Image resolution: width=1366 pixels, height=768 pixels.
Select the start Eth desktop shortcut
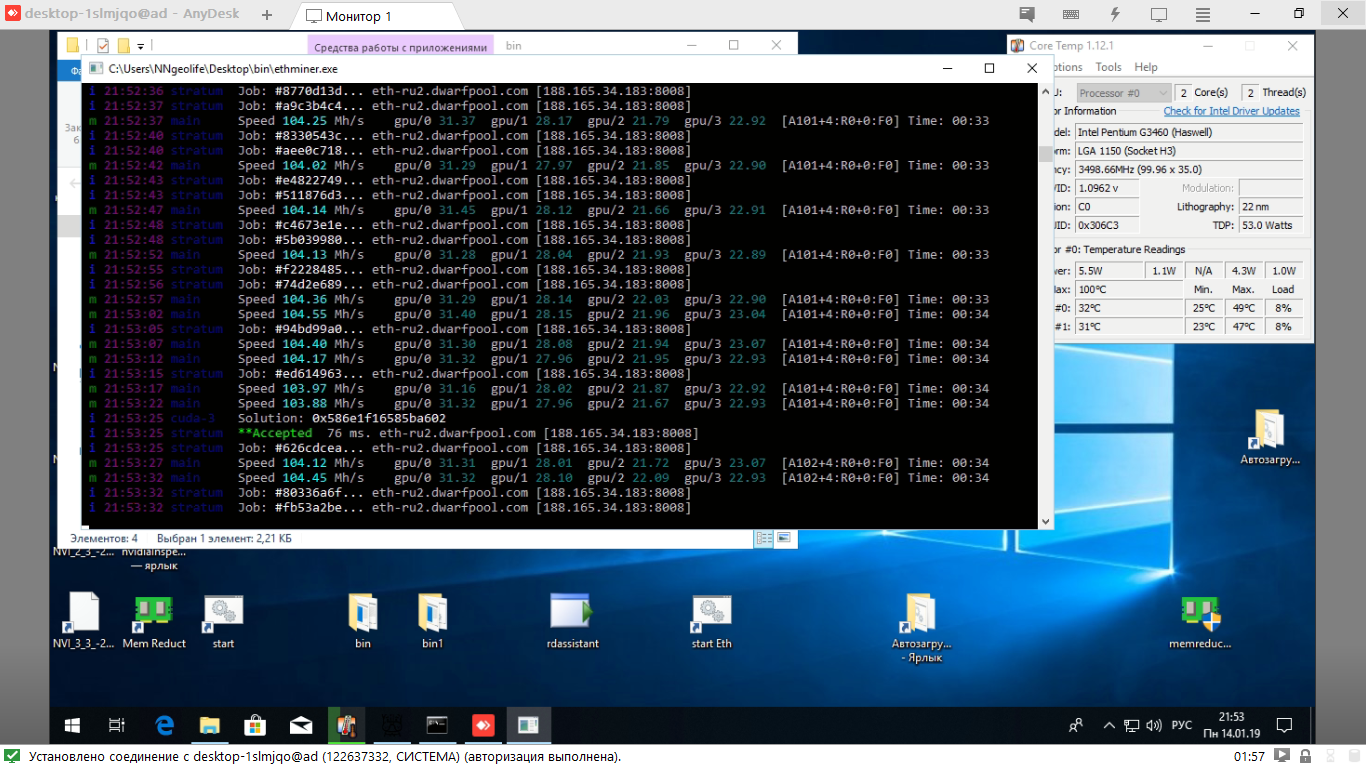tap(711, 621)
